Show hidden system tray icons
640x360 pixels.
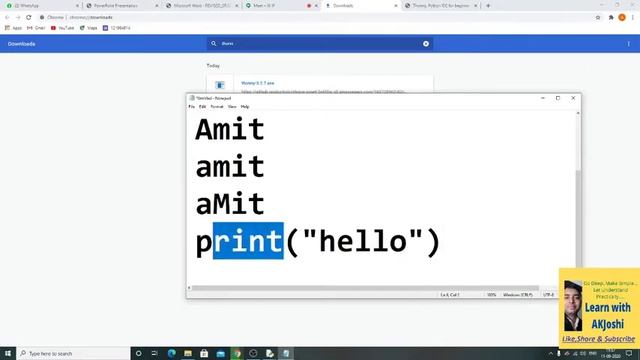tap(551, 353)
